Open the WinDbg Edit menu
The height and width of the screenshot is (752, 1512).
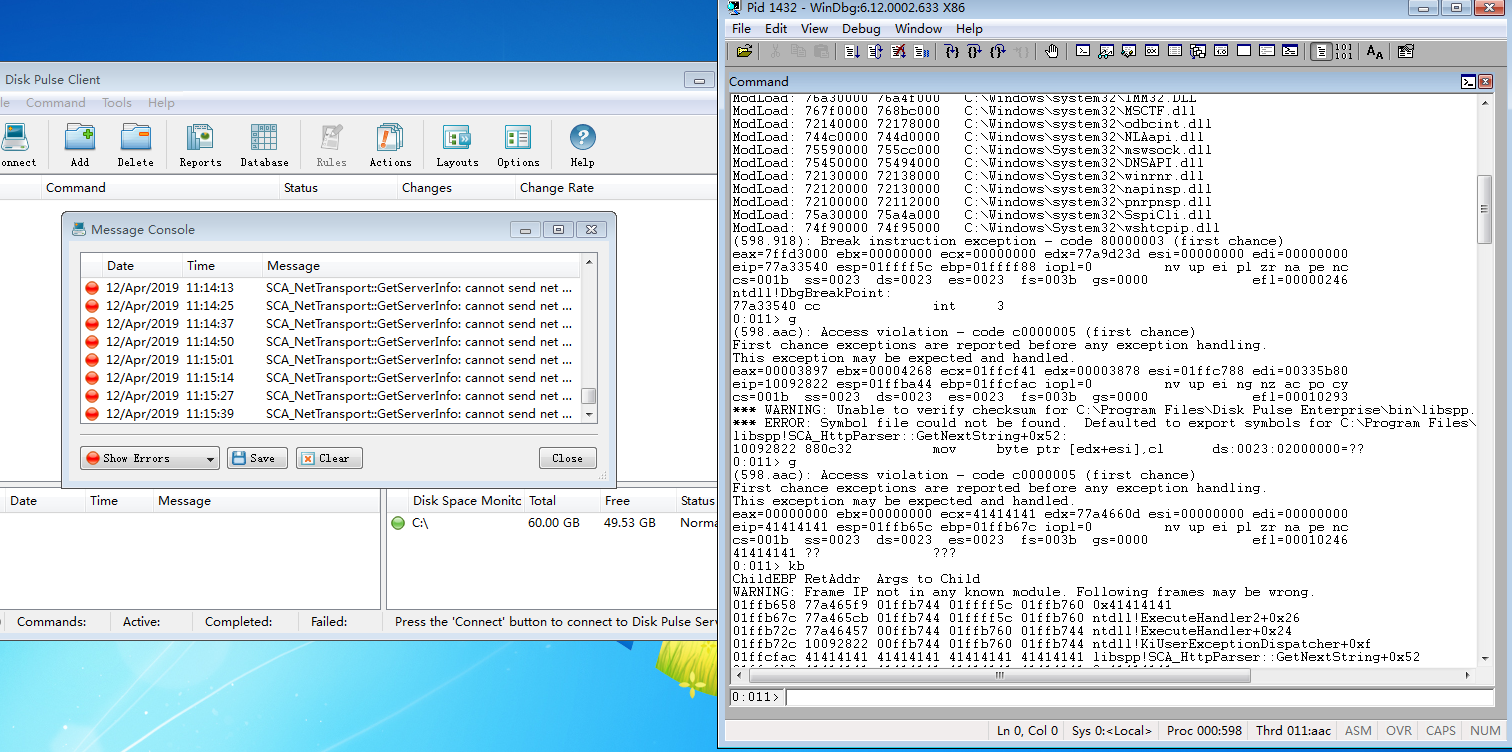pos(776,29)
